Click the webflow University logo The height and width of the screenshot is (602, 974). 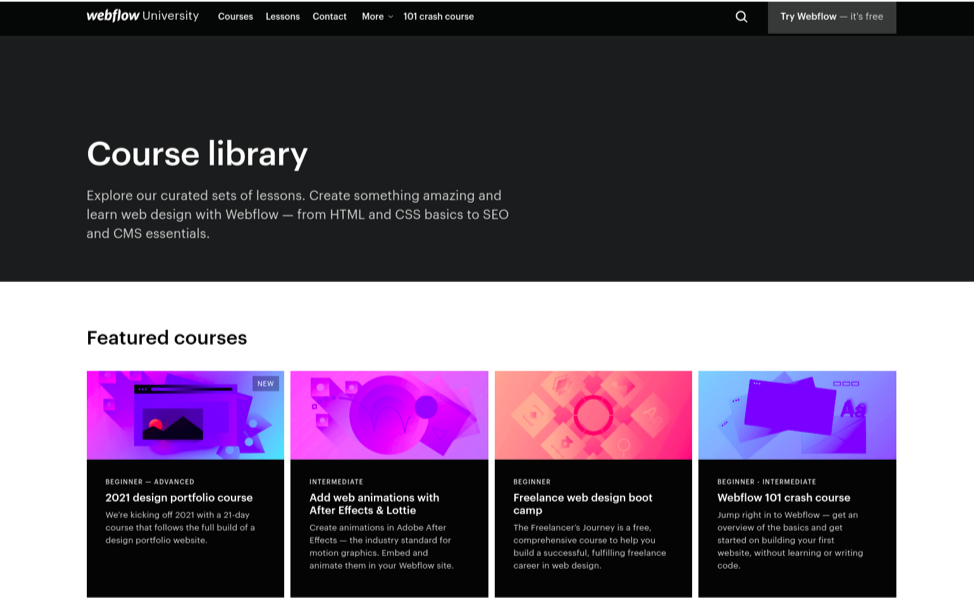142,16
